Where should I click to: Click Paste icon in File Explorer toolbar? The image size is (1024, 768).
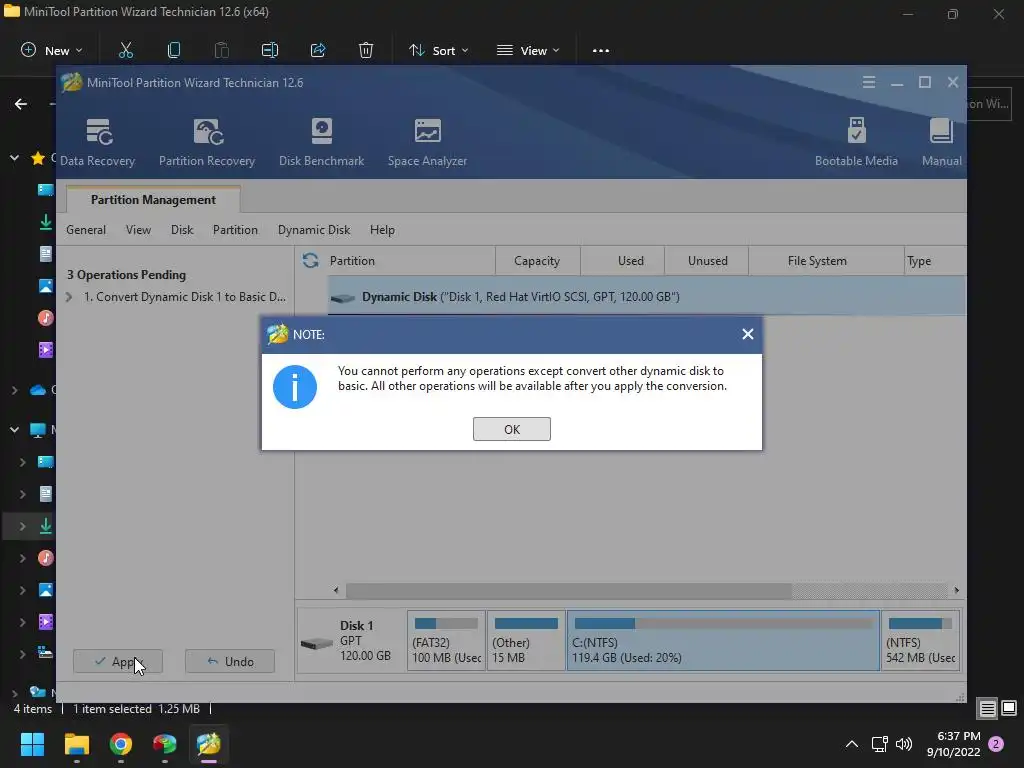pos(221,50)
